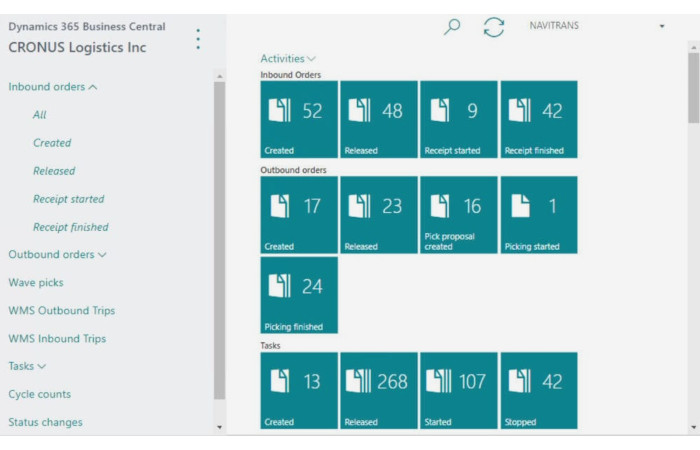Click the sidebar scrollbar down arrow
Screen dimensions: 700x450
tap(219, 427)
